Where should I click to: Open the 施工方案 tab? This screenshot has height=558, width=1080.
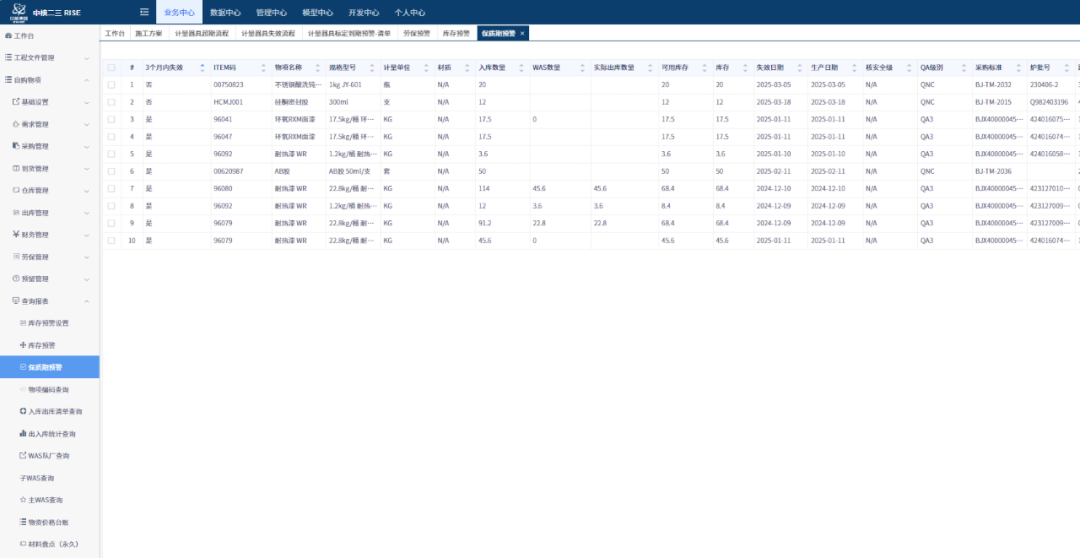tap(148, 33)
